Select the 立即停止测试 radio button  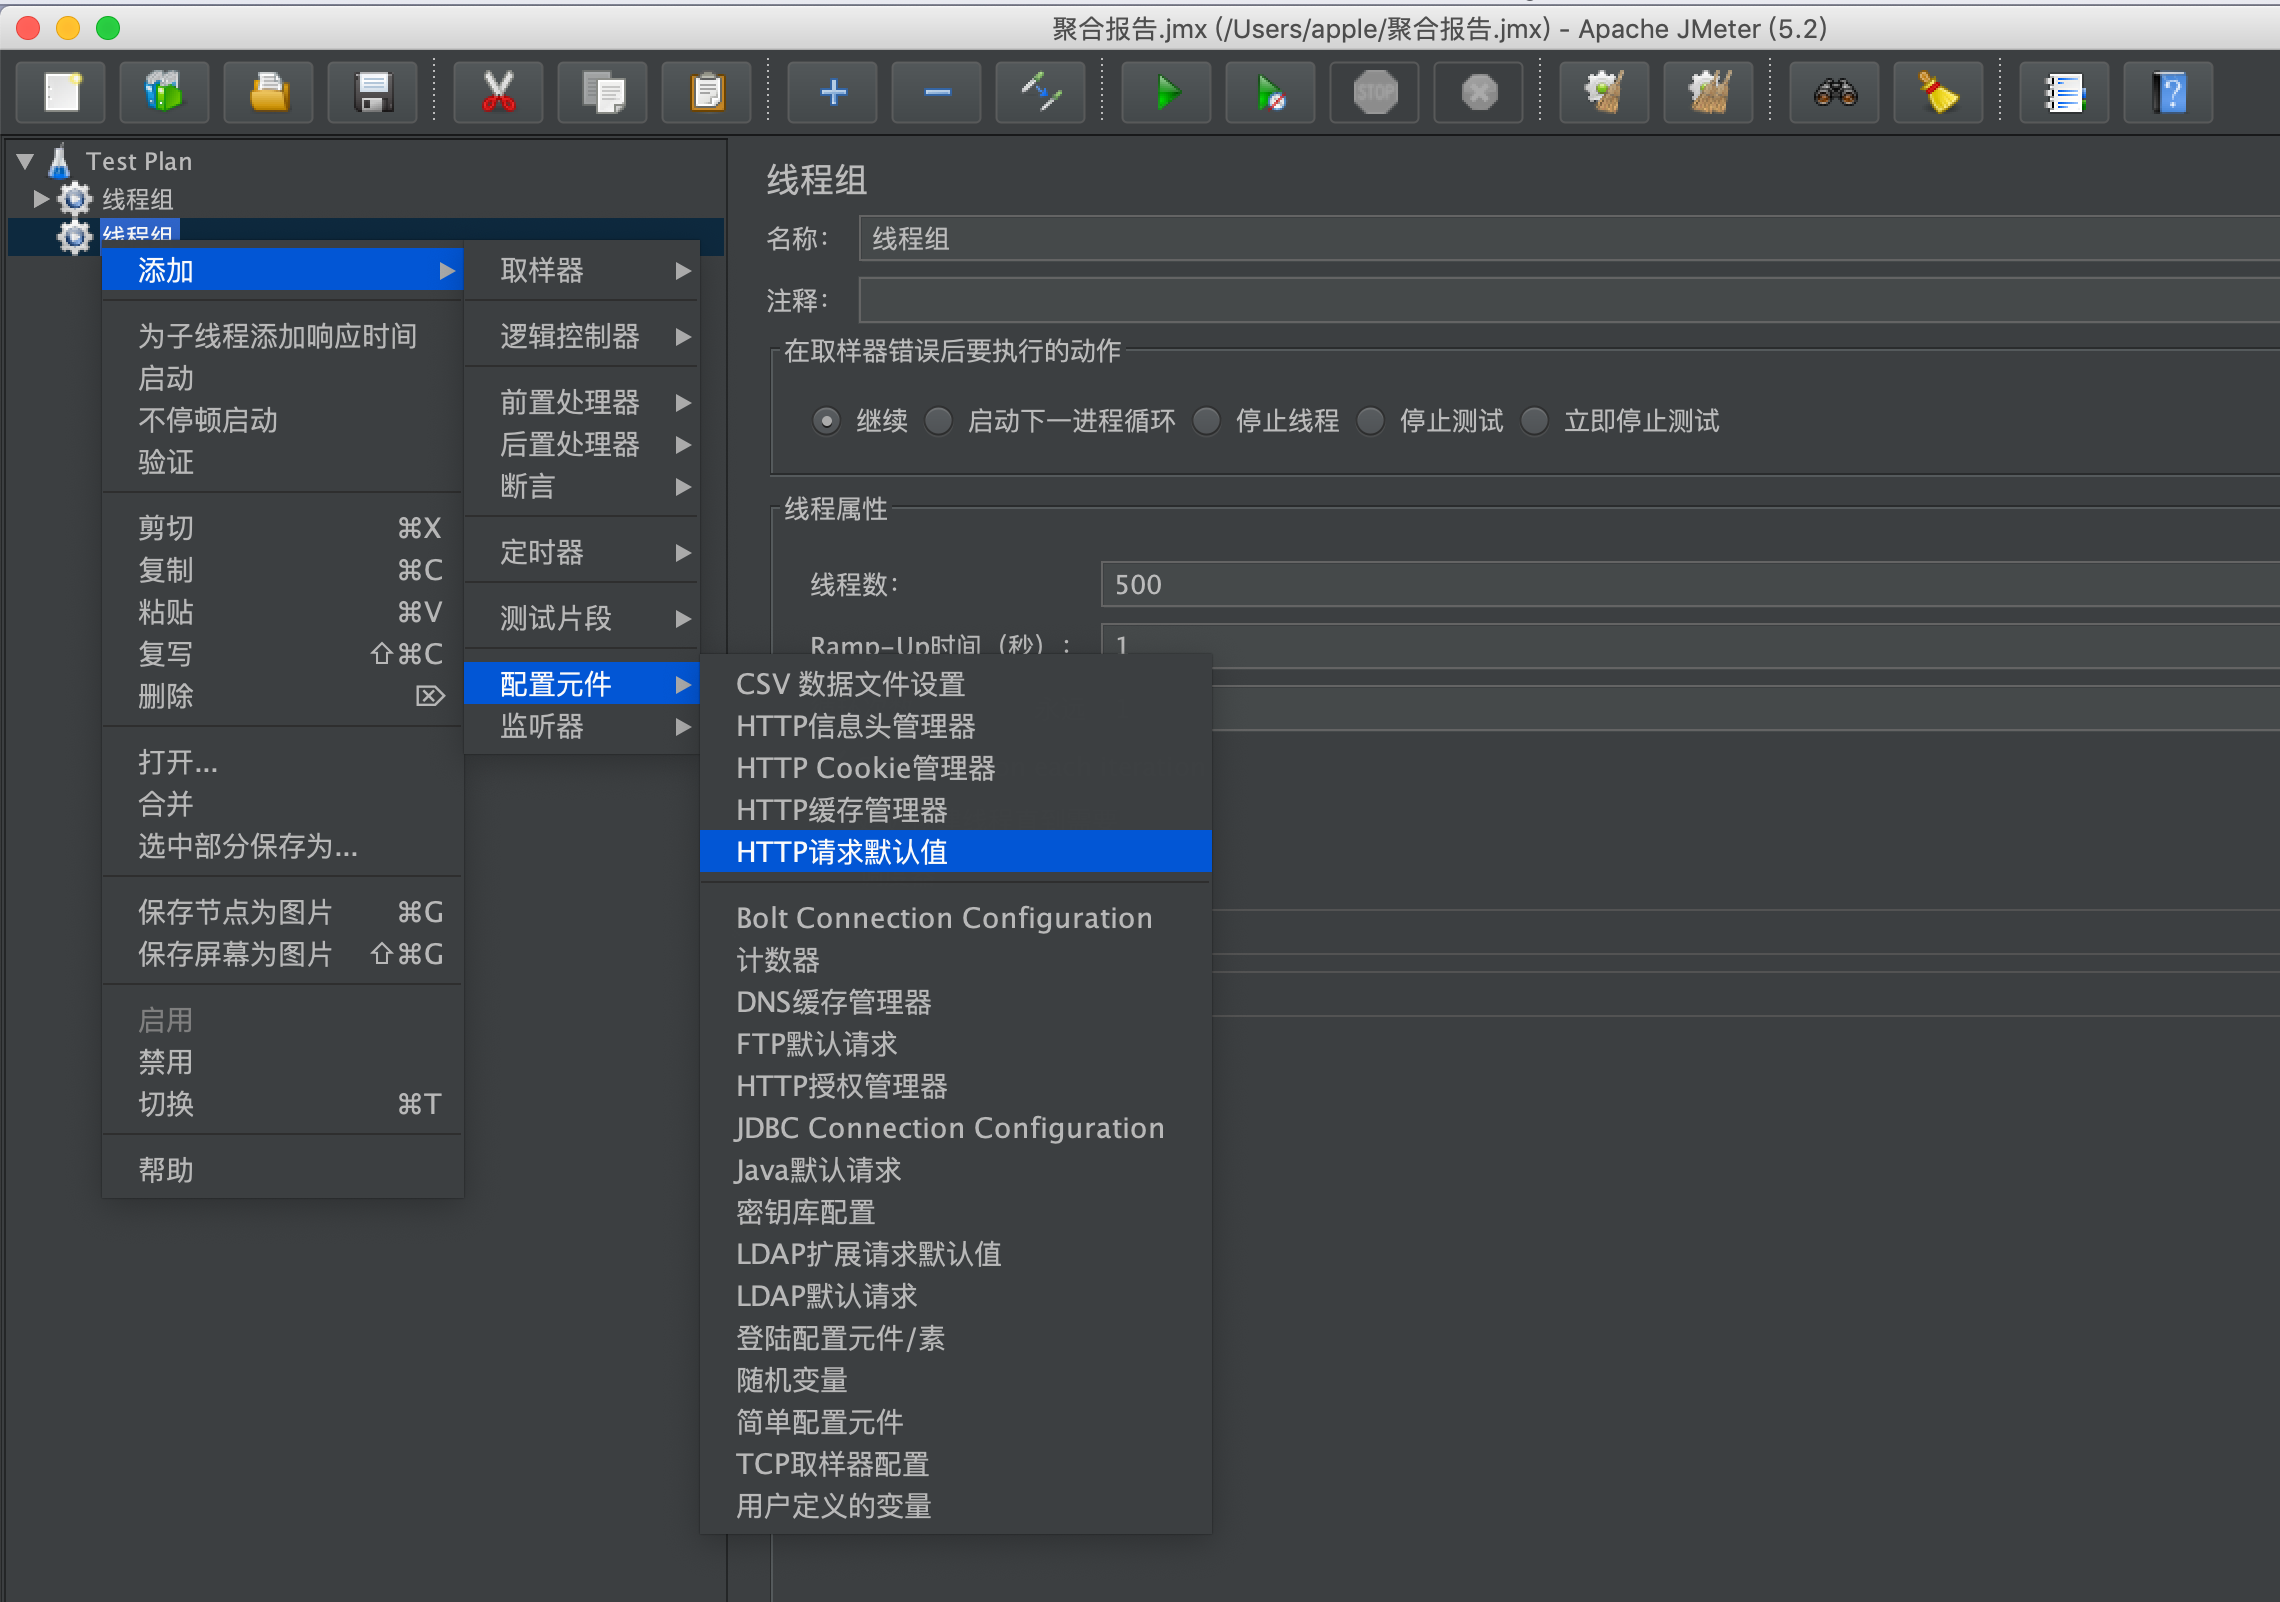[1534, 421]
